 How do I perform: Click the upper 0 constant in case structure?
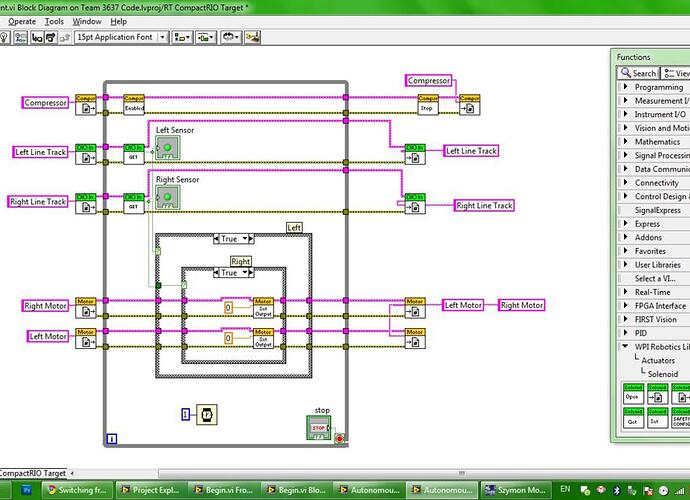(228, 308)
